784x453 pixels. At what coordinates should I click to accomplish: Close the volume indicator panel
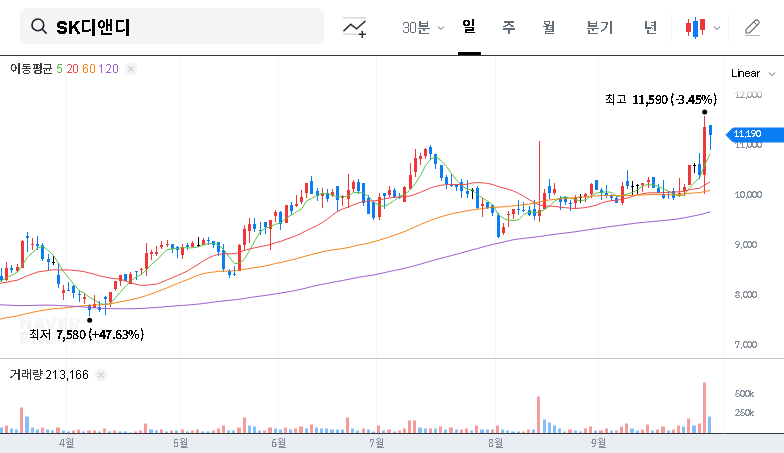click(102, 374)
